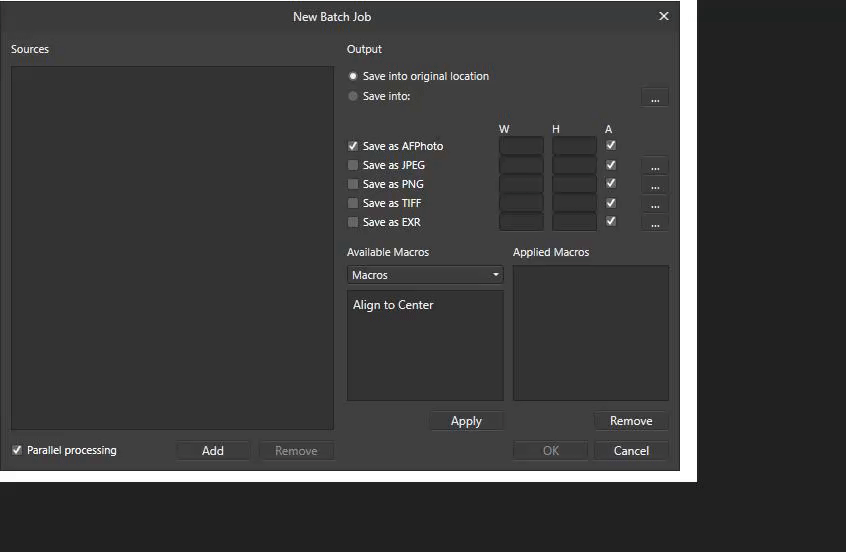Toggle aspect checkbox in TIFF row
Viewport: 846px width, 552px height.
point(611,203)
